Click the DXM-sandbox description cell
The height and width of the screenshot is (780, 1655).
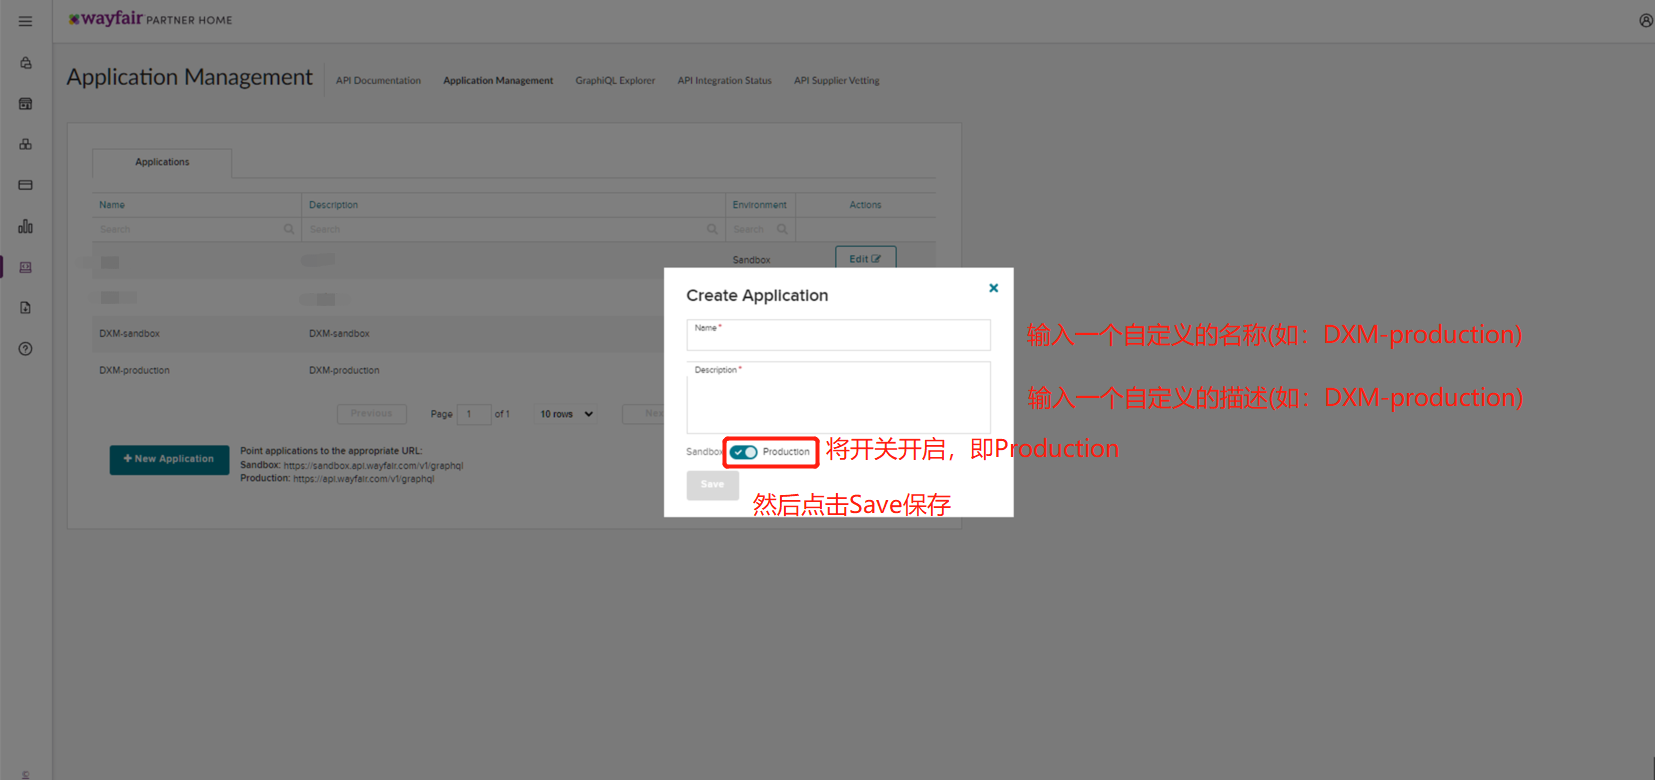[x=339, y=334]
